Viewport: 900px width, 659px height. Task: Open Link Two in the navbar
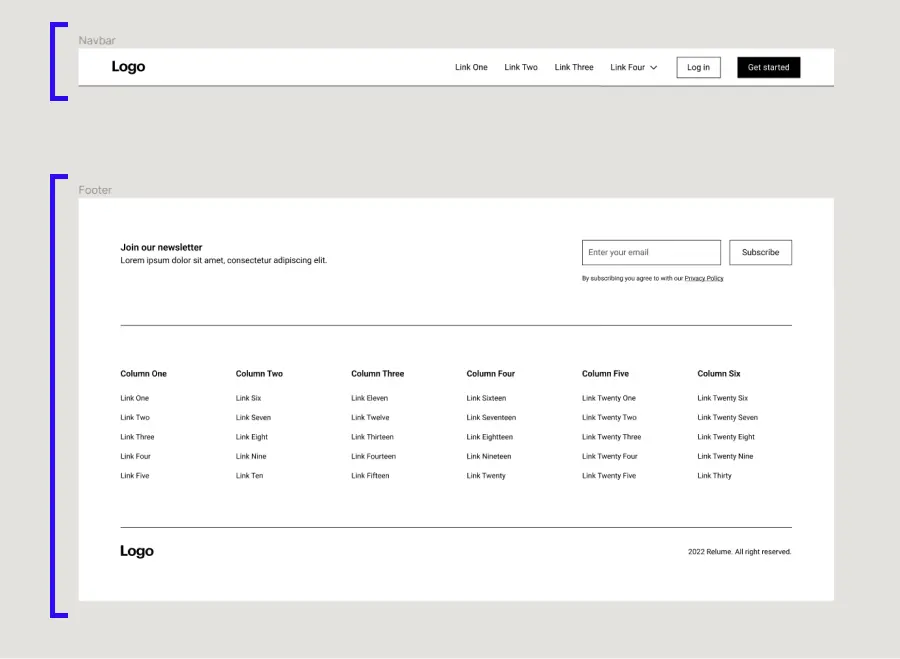pos(521,67)
